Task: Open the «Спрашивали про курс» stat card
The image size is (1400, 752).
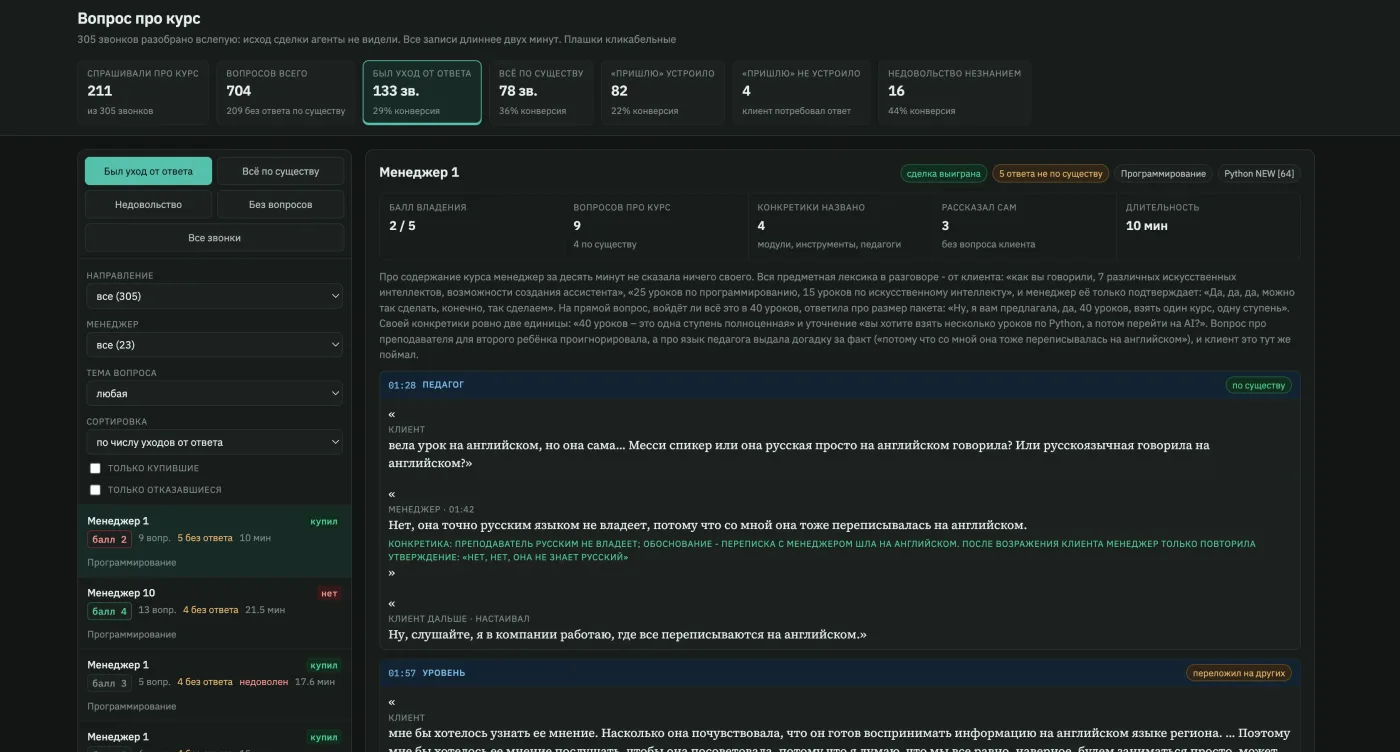Action: coord(143,92)
